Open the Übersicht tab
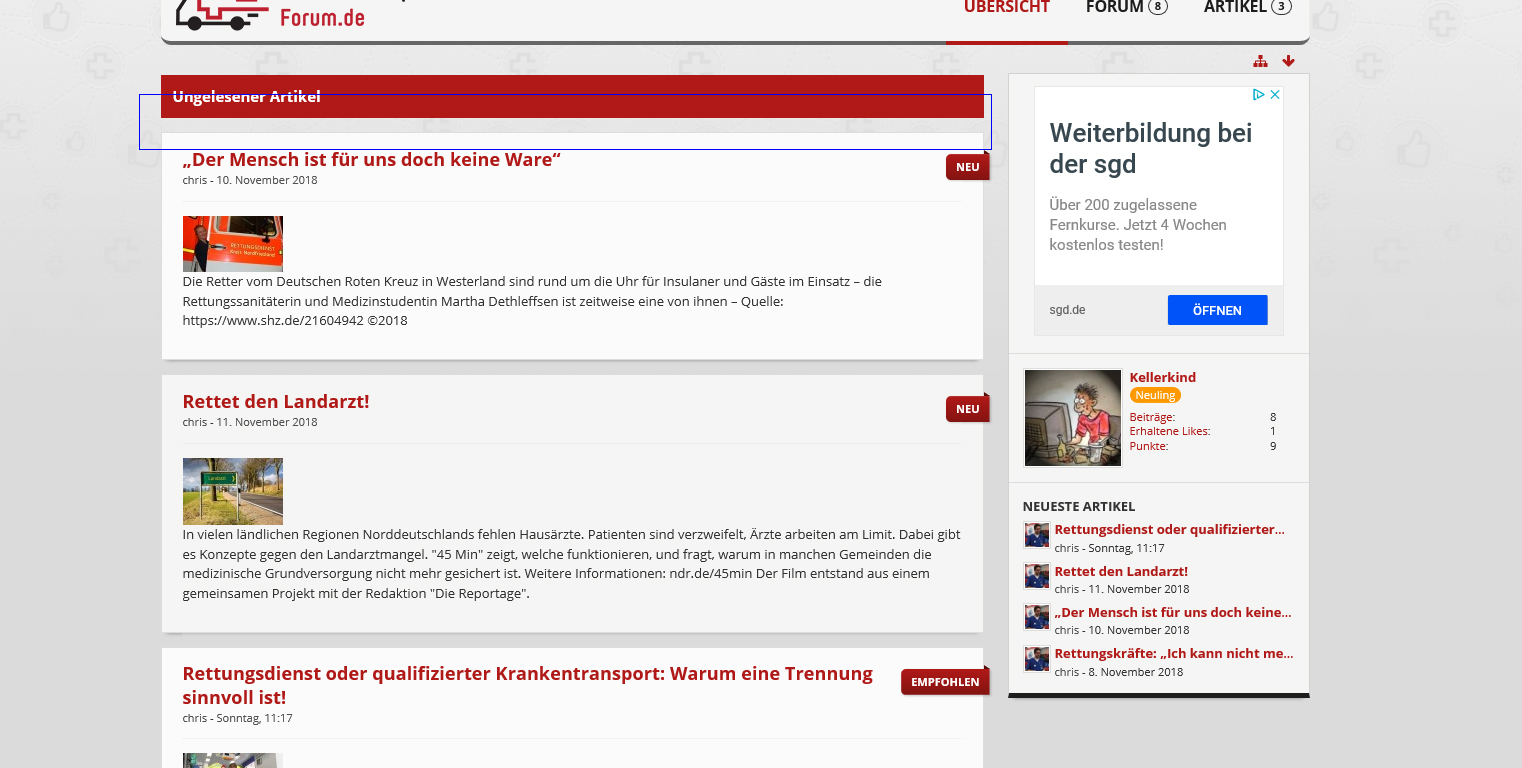Viewport: 1522px width, 768px height. (1006, 8)
